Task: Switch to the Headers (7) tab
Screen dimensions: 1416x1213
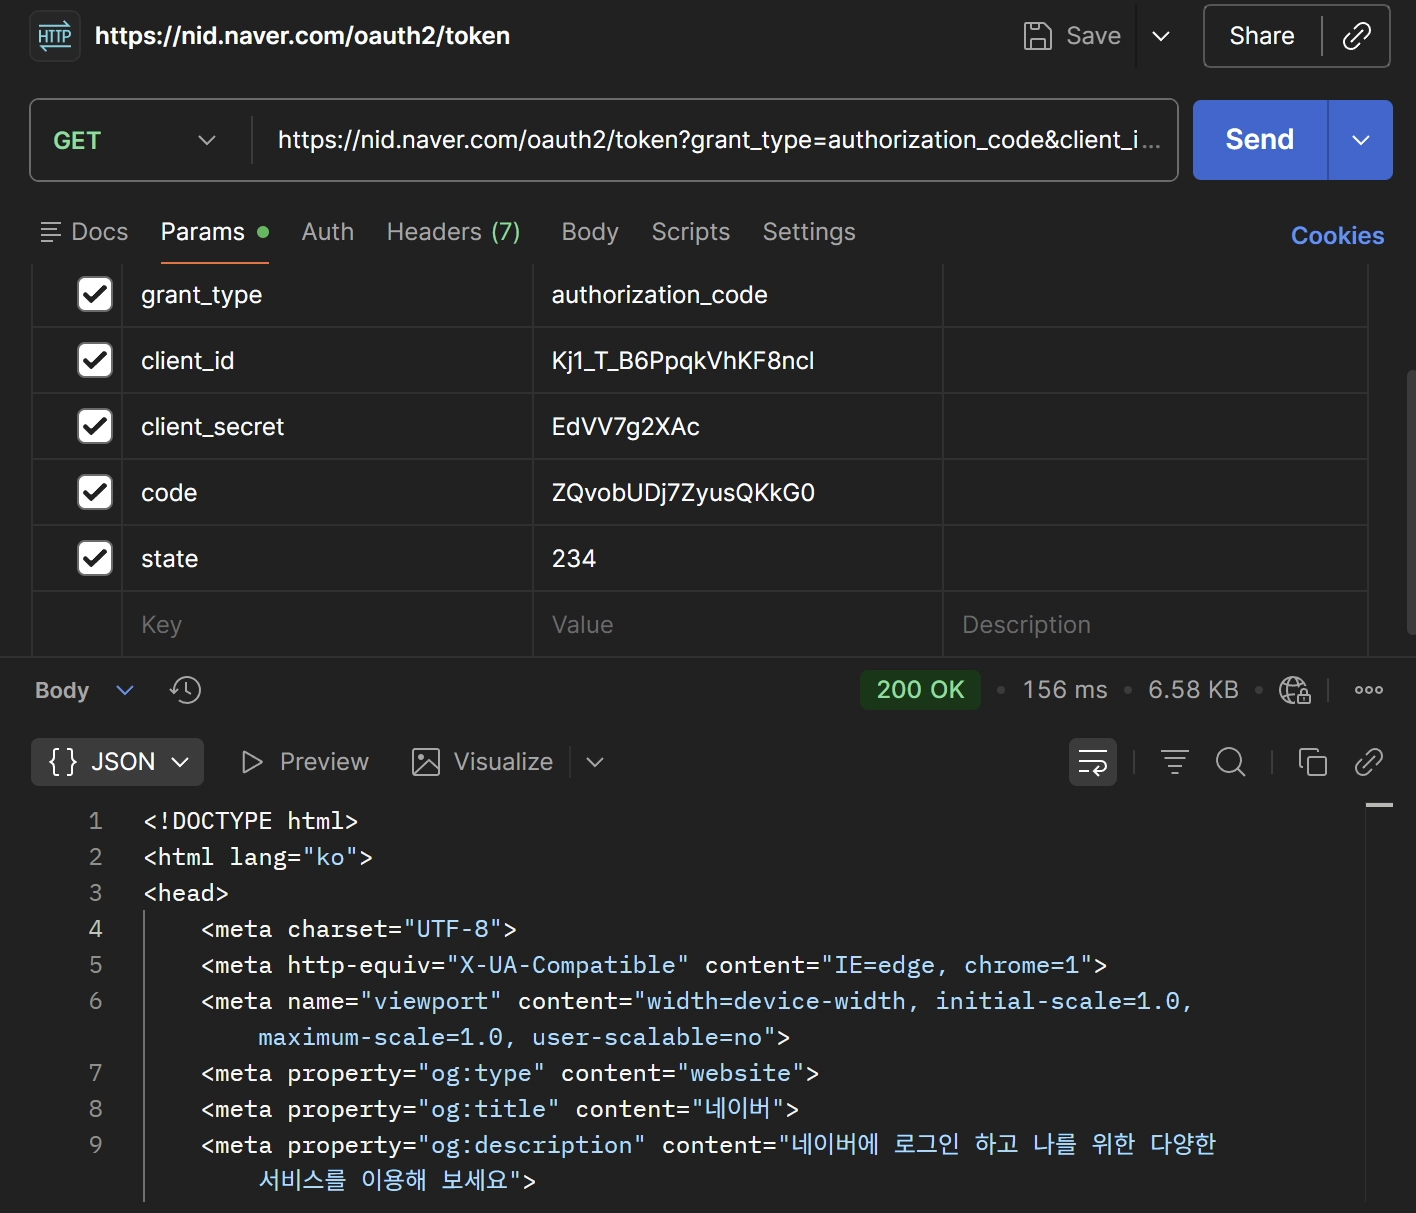Action: point(453,232)
